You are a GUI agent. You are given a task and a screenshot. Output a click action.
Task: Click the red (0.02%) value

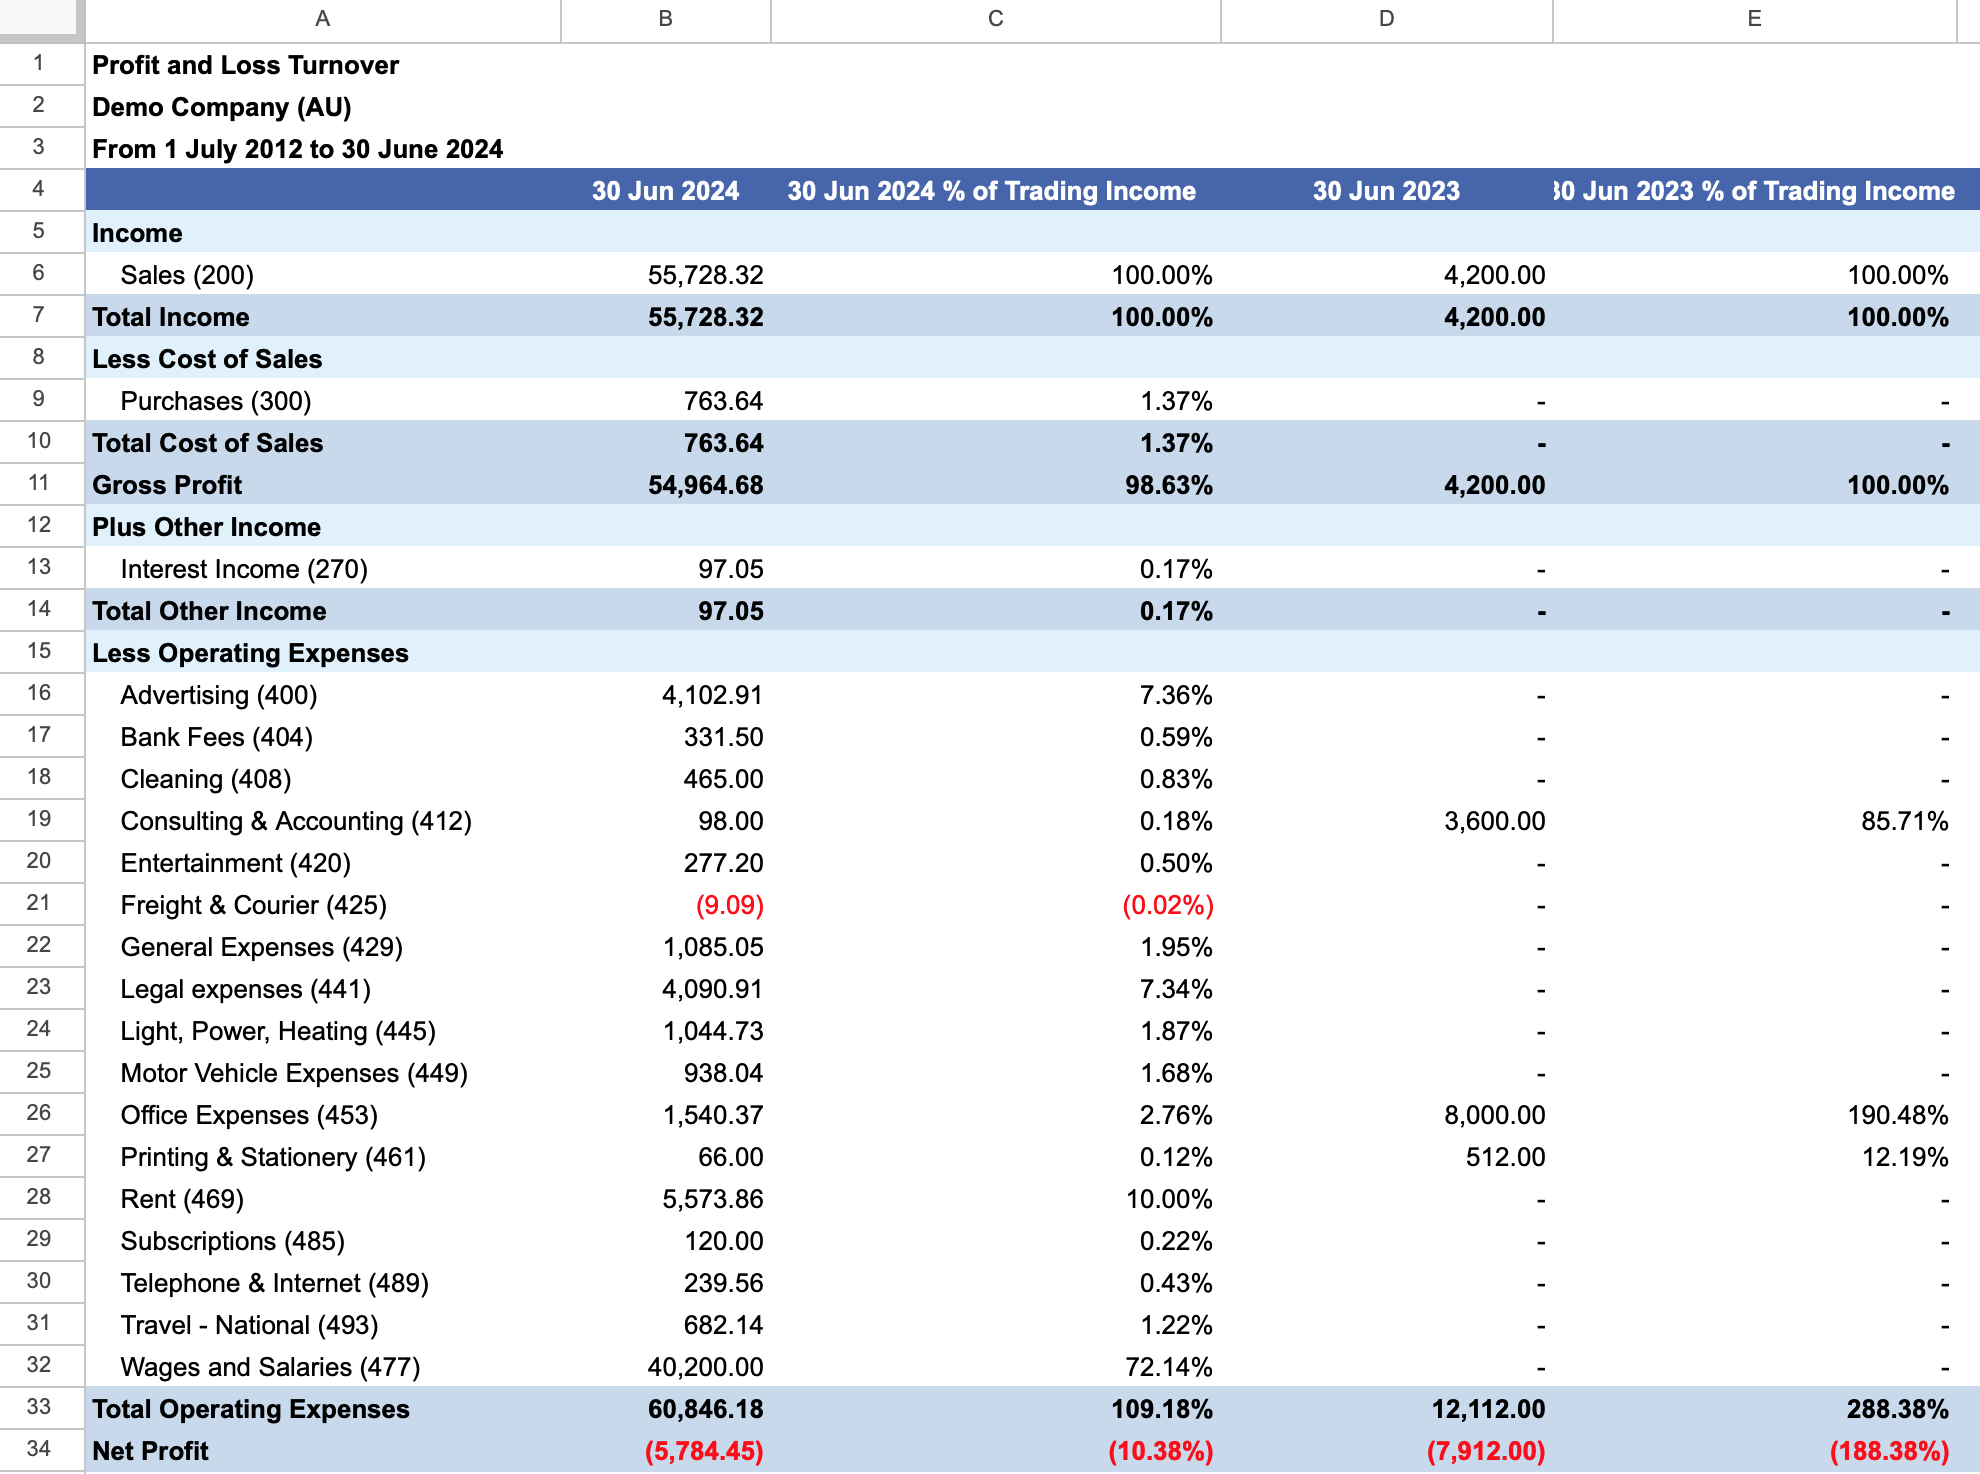click(1168, 905)
